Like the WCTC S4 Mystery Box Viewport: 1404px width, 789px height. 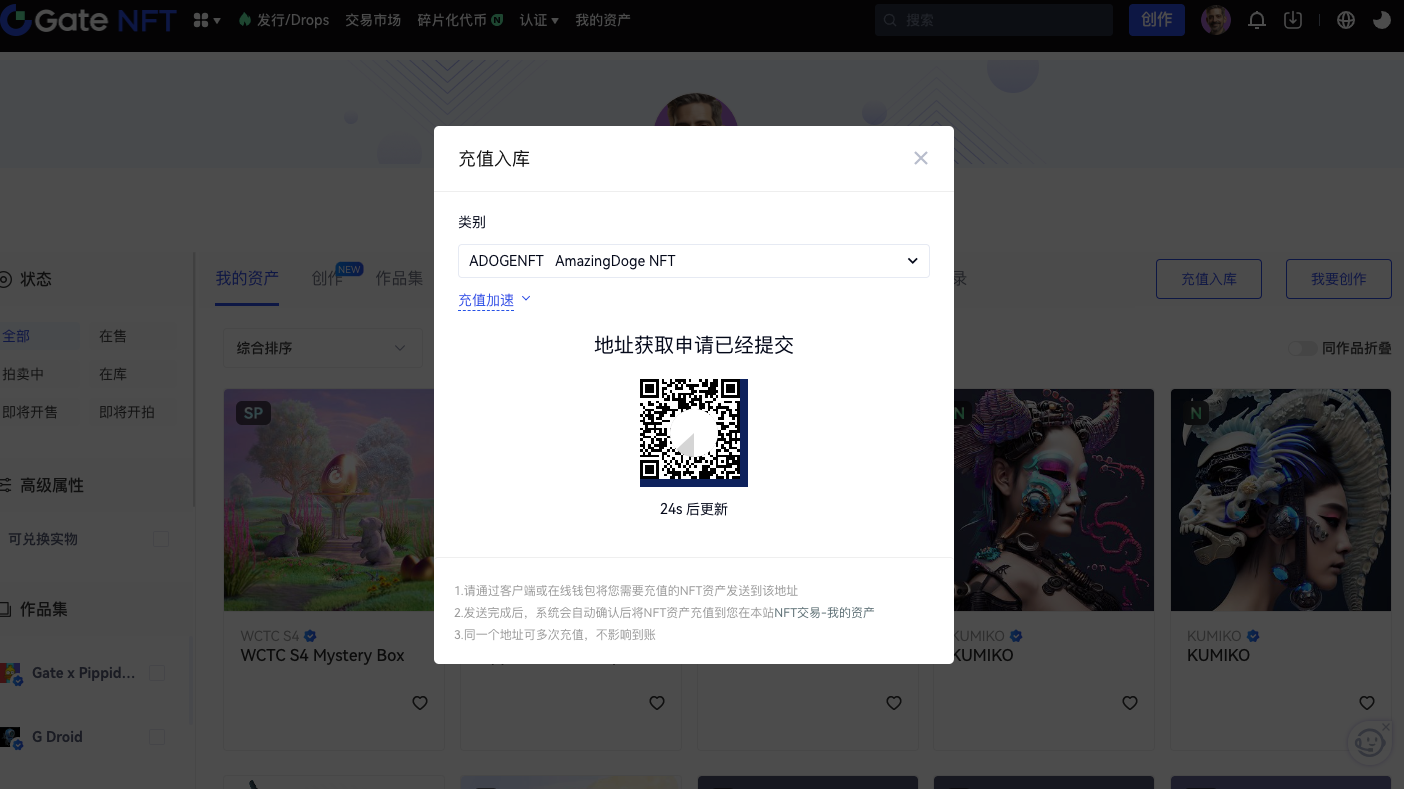420,703
